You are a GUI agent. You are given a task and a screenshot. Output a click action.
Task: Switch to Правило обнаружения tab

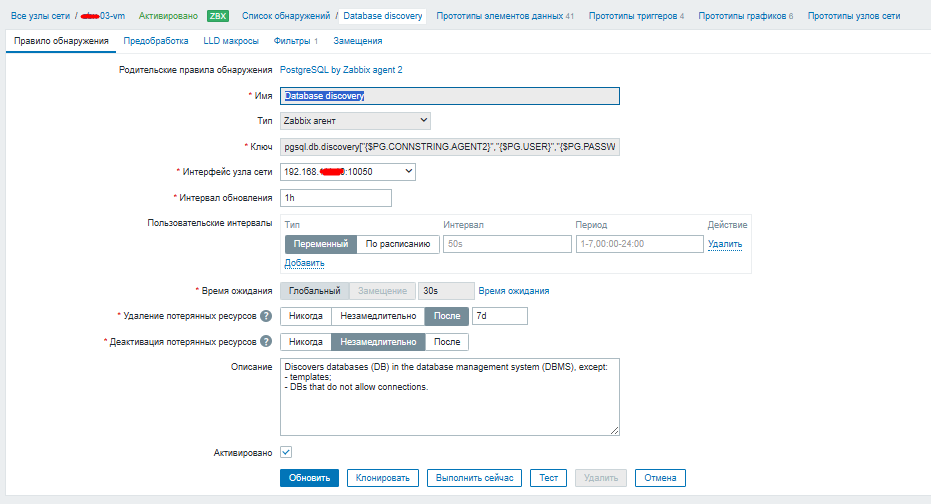tap(61, 41)
